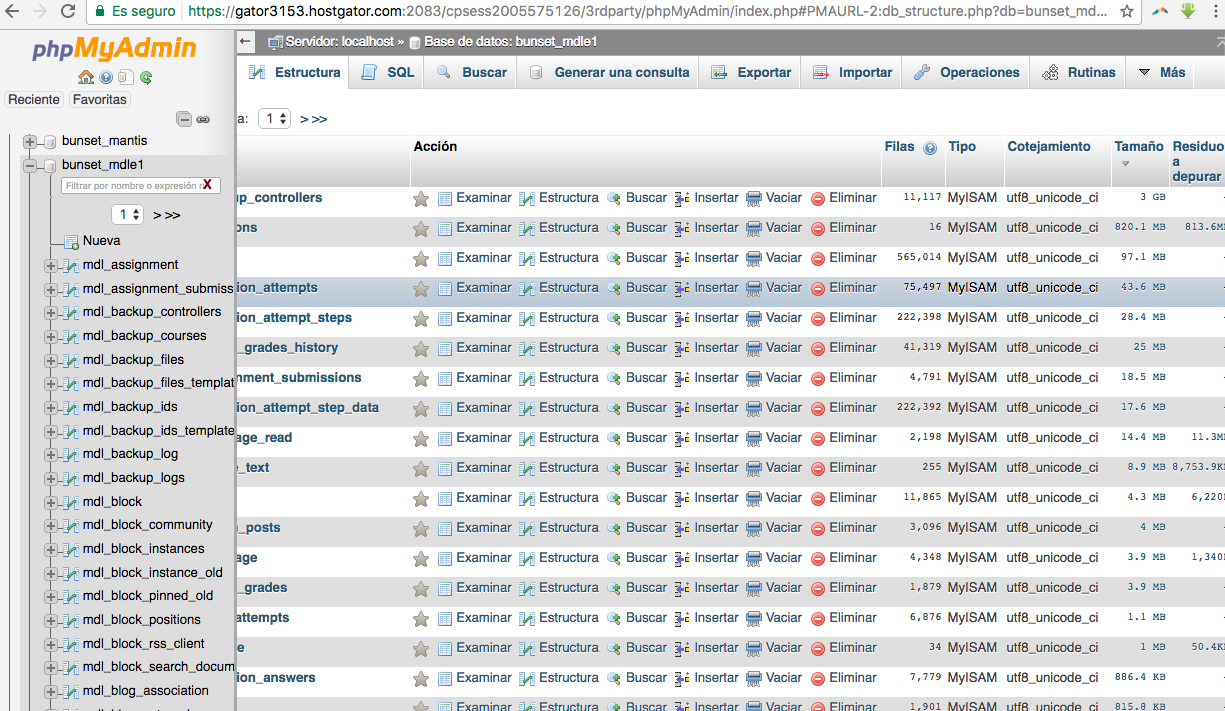The width and height of the screenshot is (1225, 711).
Task: Click the Examinar icon in the 11,117 rows row
Action: tap(445, 198)
